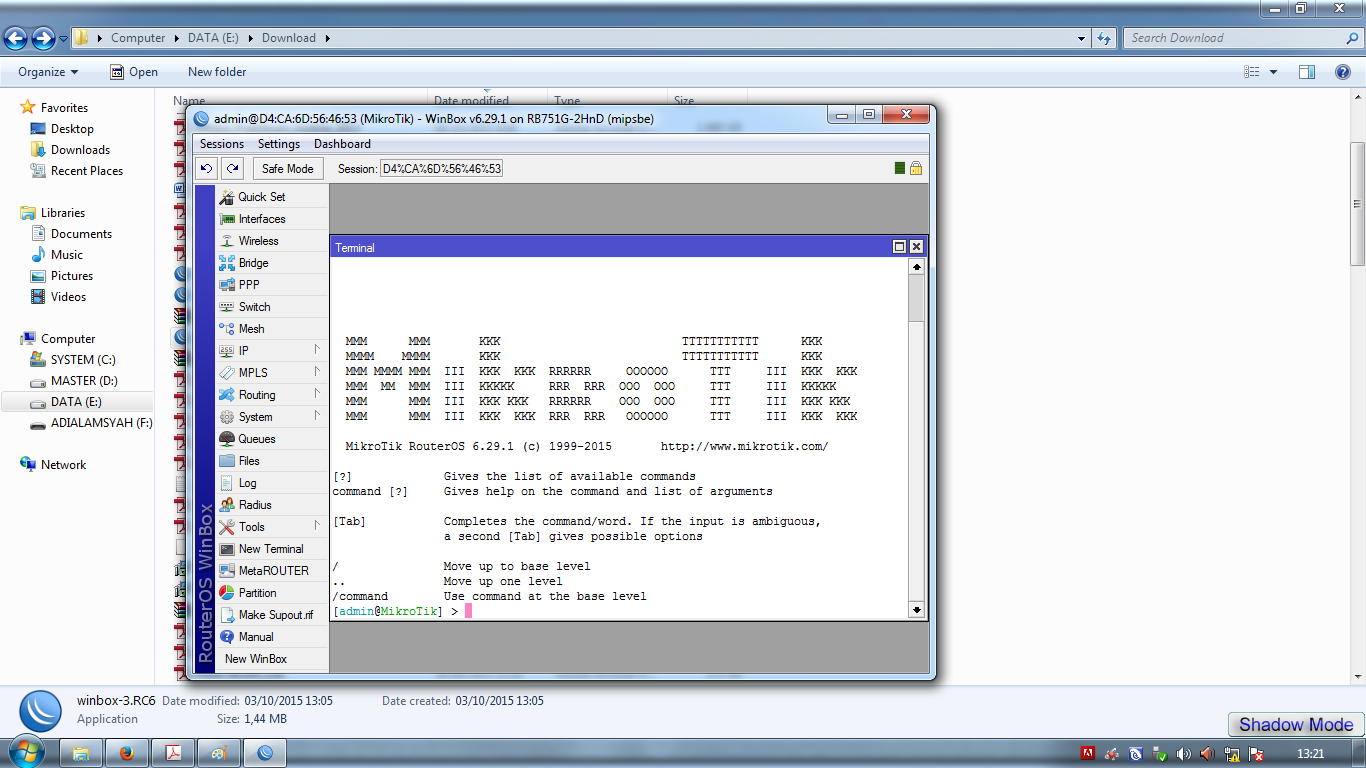Click the Date modified column header
The width and height of the screenshot is (1366, 768).
tap(471, 100)
